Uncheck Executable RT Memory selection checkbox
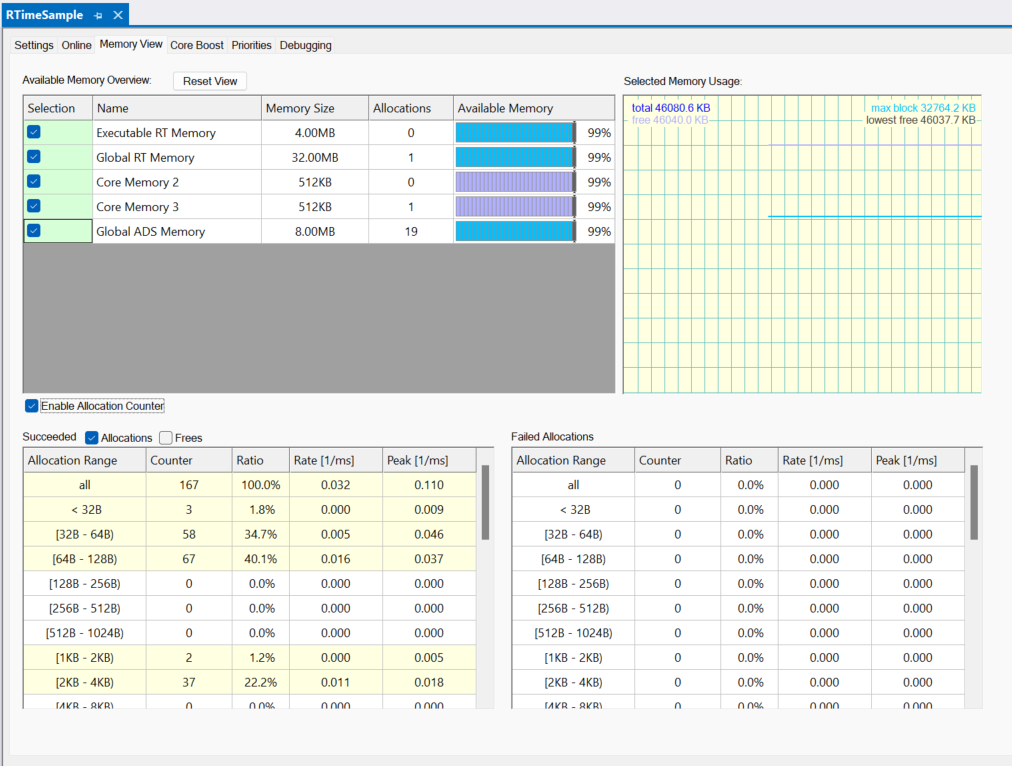This screenshot has width=1012, height=766. point(34,132)
